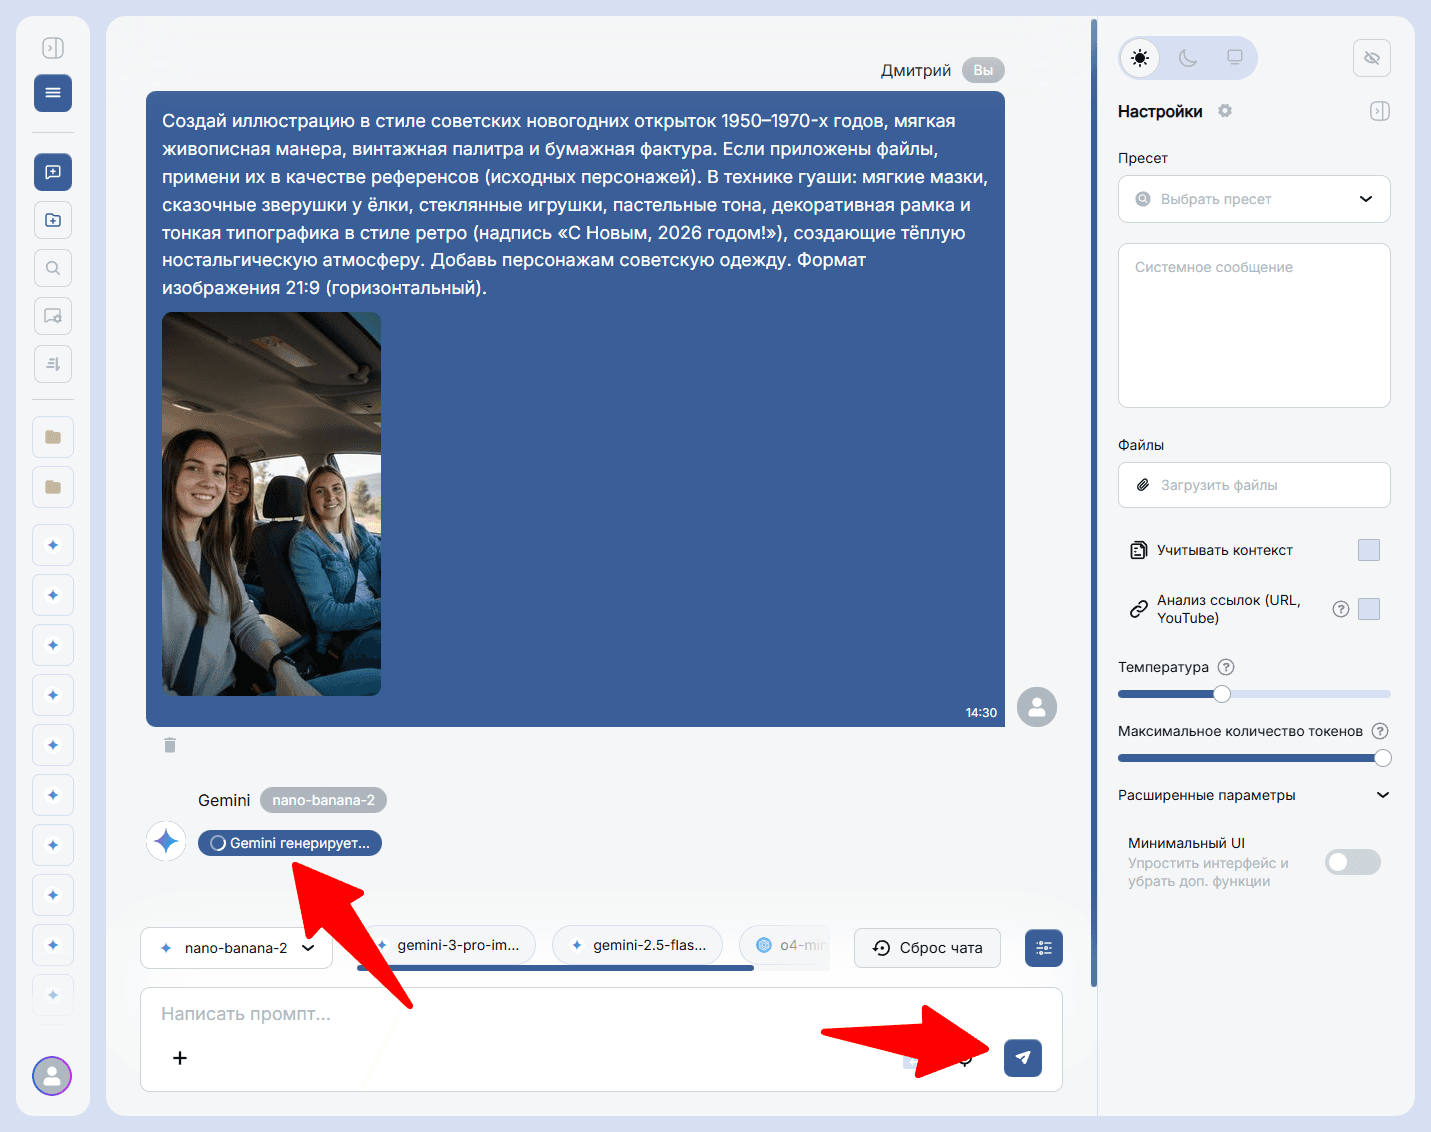The image size is (1431, 1132).
Task: Open the Выбрать пресет dropdown
Action: [x=1253, y=199]
